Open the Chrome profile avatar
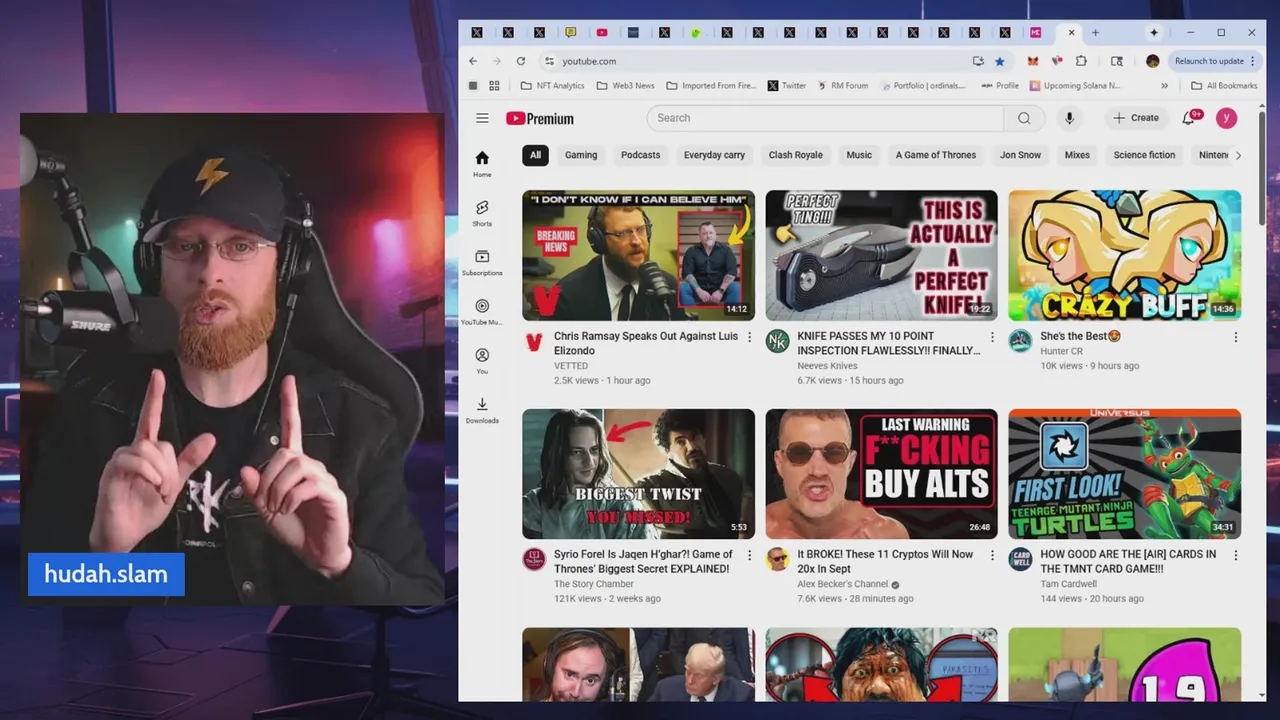The width and height of the screenshot is (1280, 720). point(1152,61)
